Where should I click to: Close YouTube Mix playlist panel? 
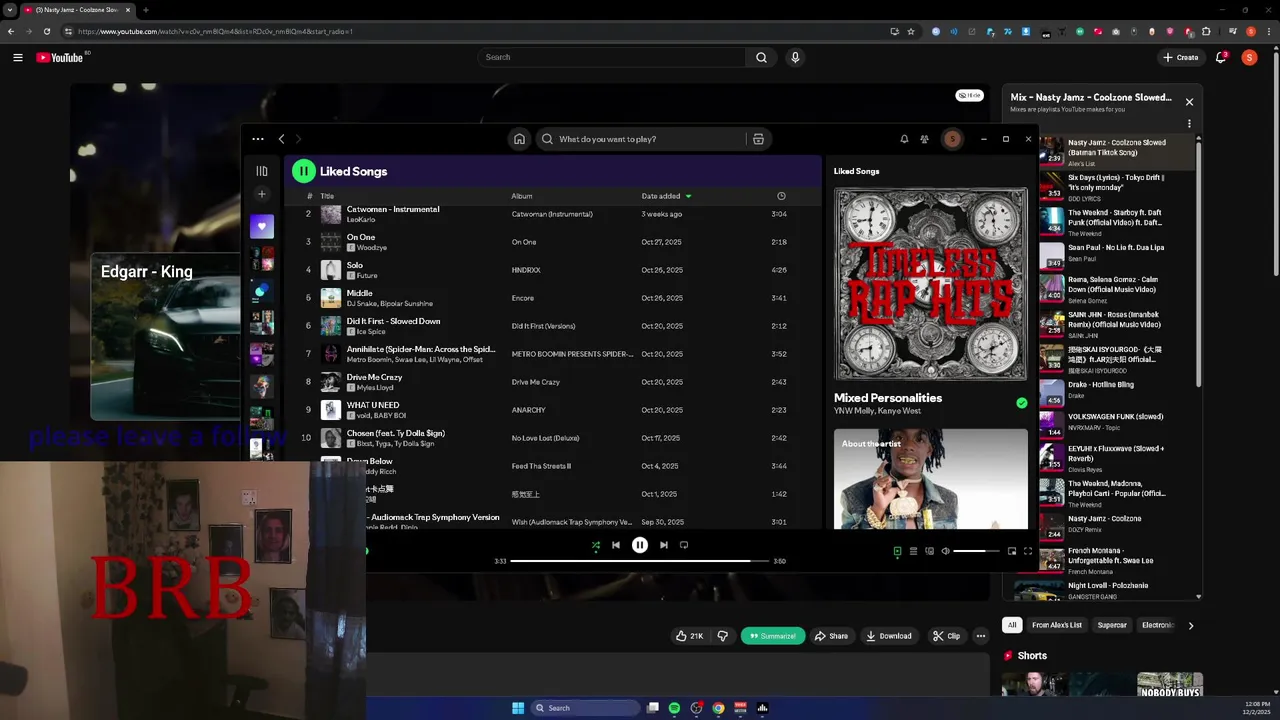1189,102
